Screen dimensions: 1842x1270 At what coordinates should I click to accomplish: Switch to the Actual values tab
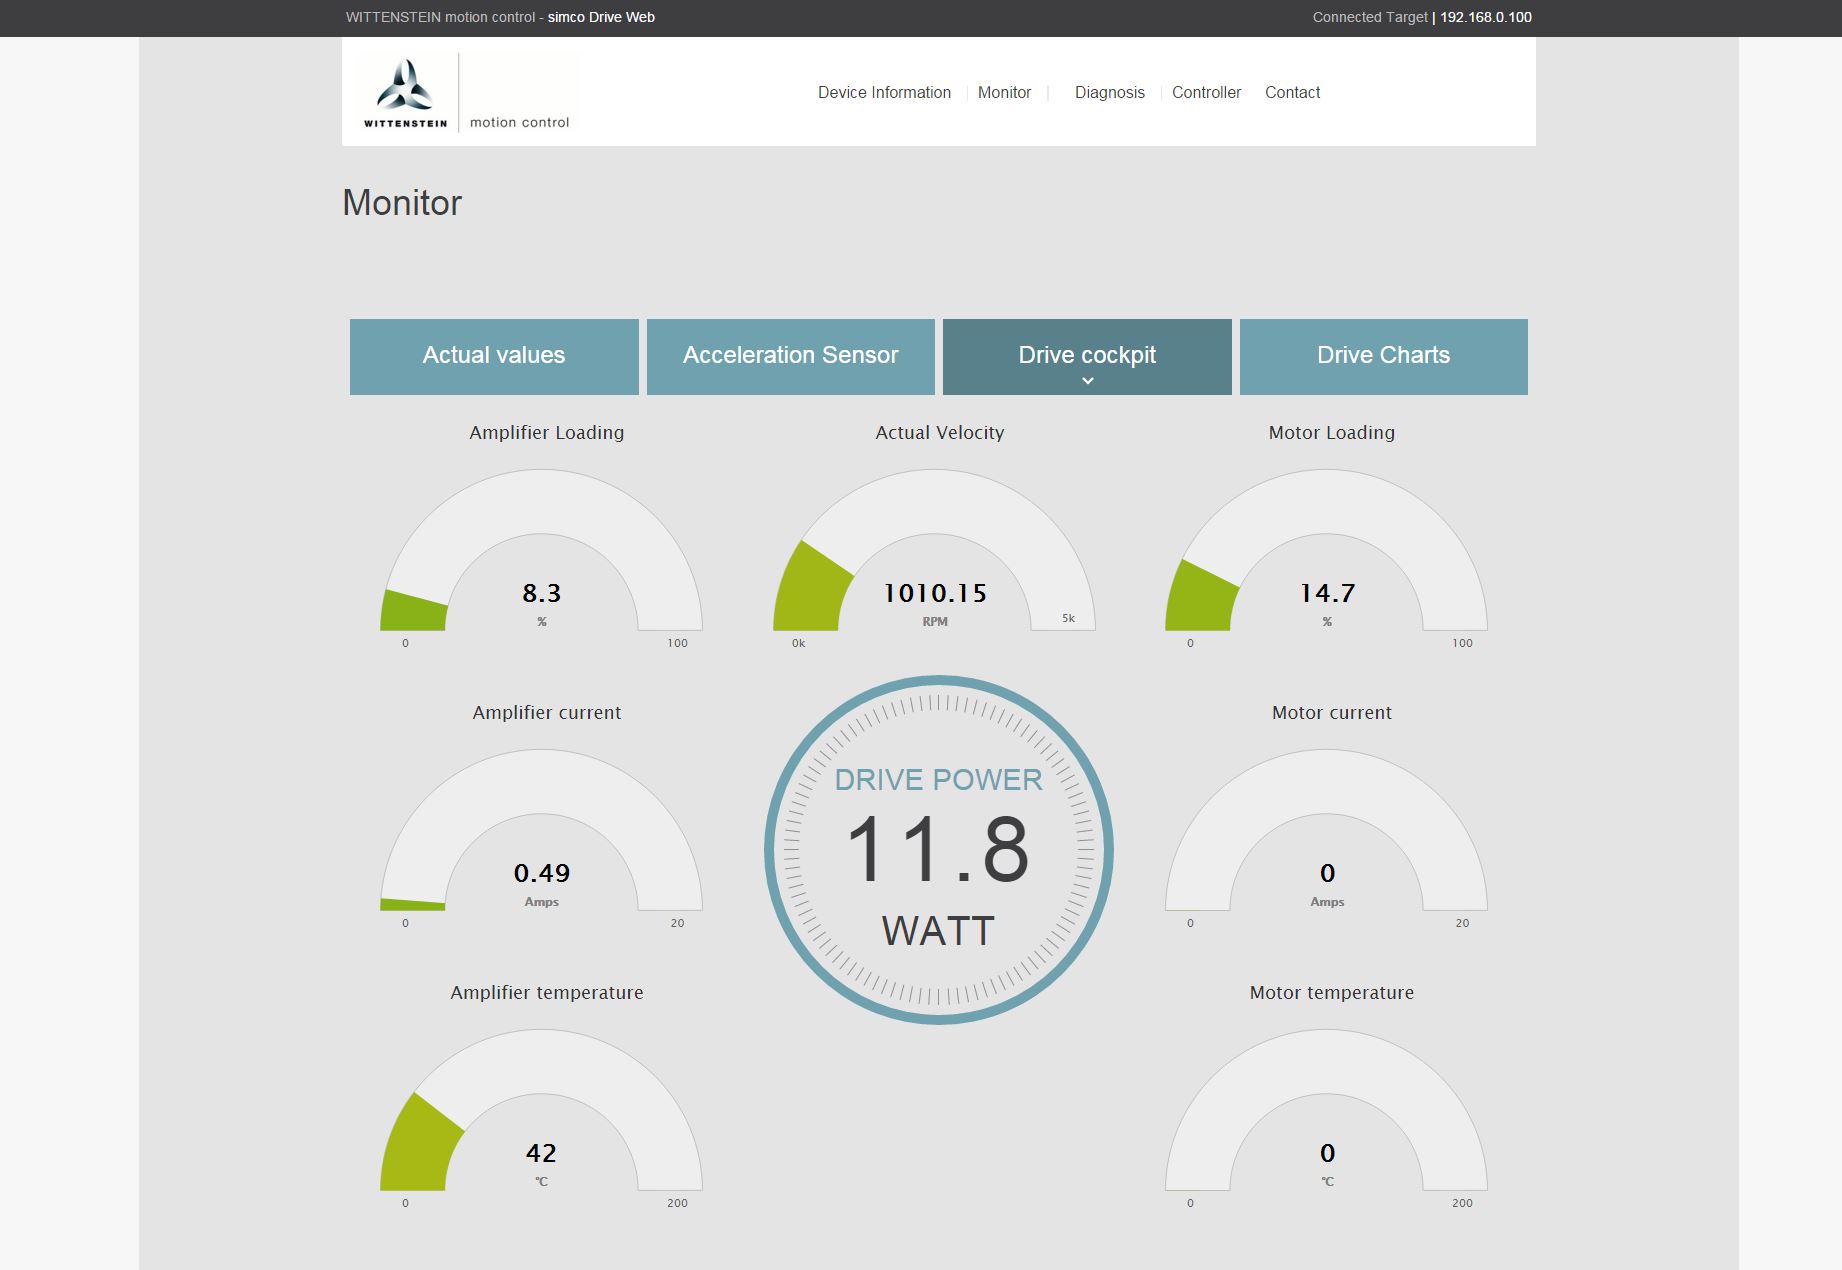click(494, 356)
